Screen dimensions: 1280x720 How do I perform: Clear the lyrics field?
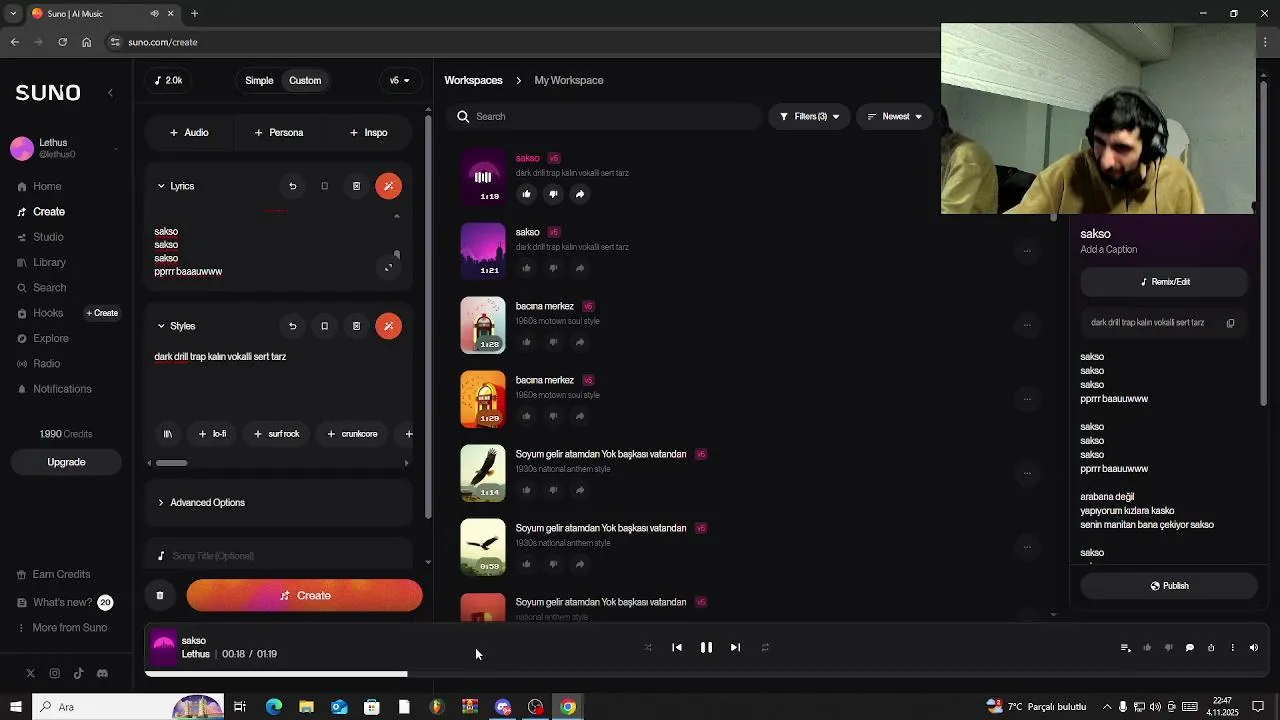coord(356,186)
